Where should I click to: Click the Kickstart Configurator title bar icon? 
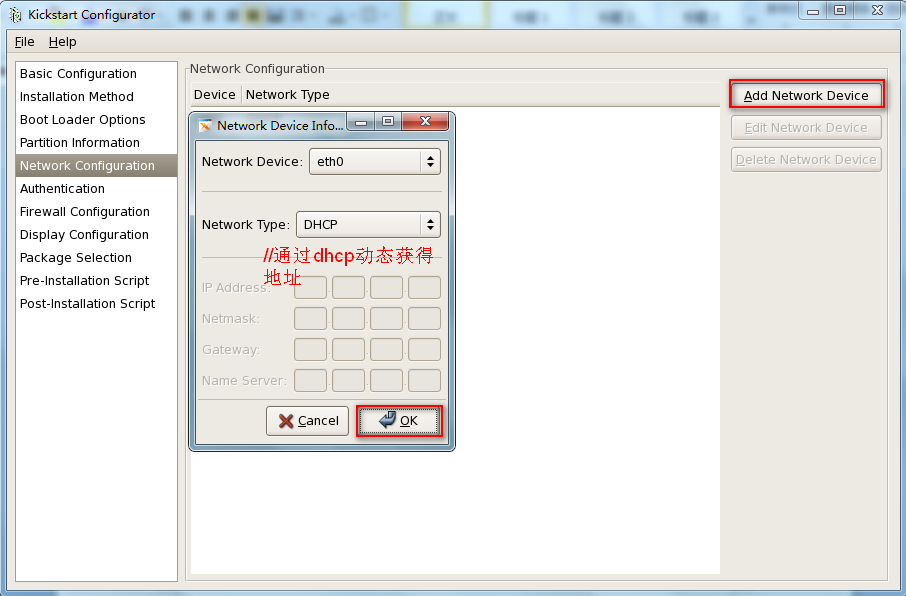tap(15, 14)
